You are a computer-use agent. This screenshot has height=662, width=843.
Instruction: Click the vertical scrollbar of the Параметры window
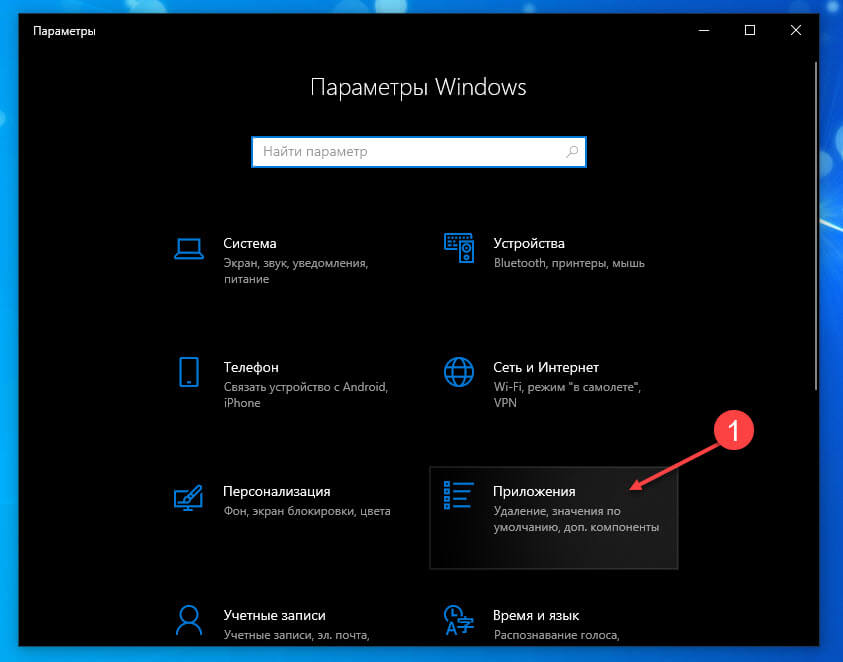815,226
